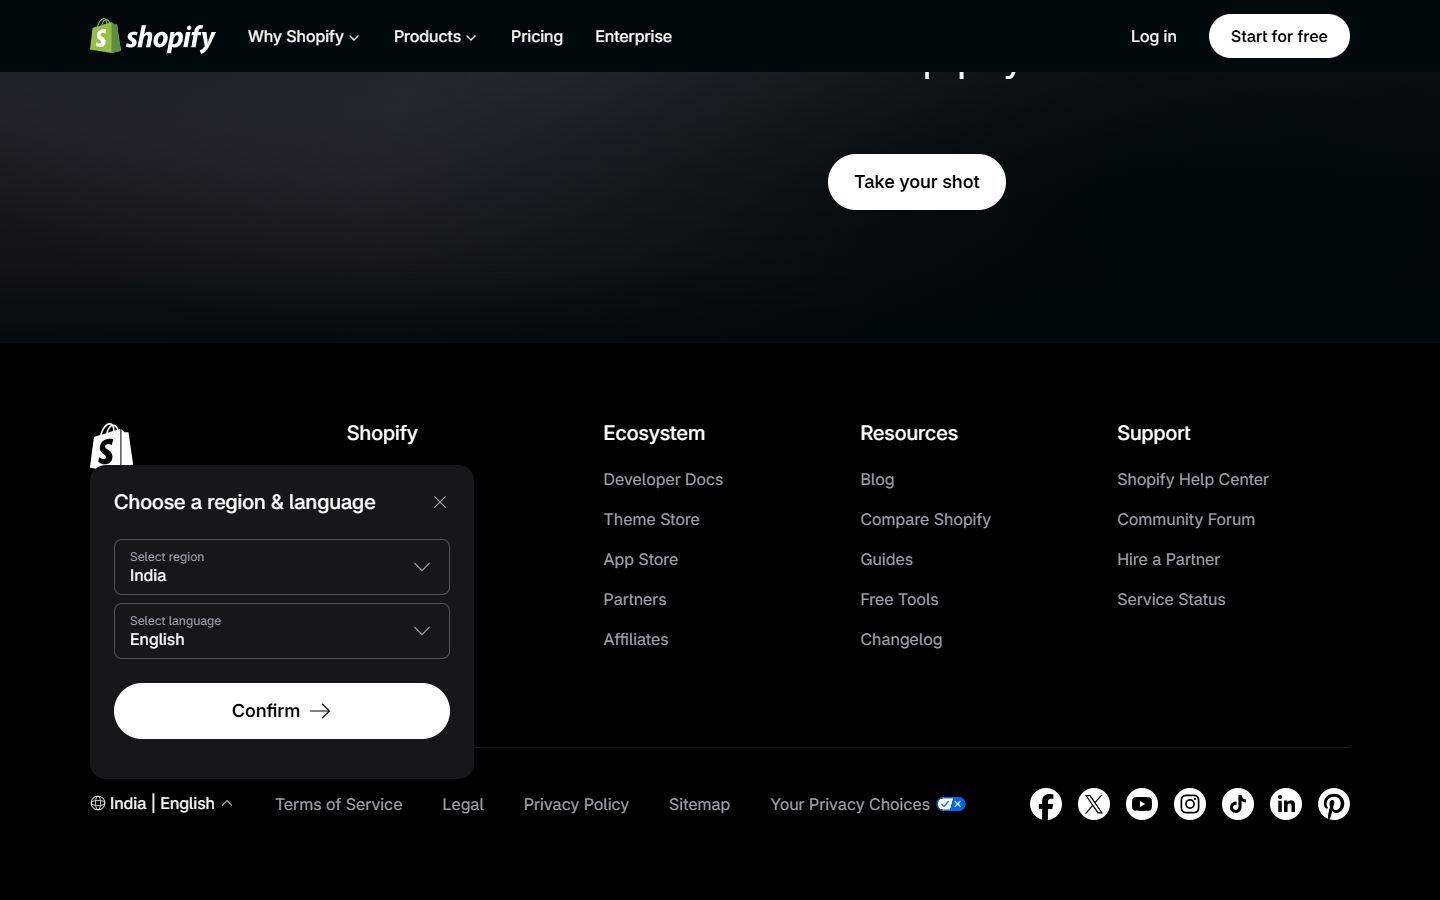
Task: Open the Legal page
Action: (x=463, y=804)
